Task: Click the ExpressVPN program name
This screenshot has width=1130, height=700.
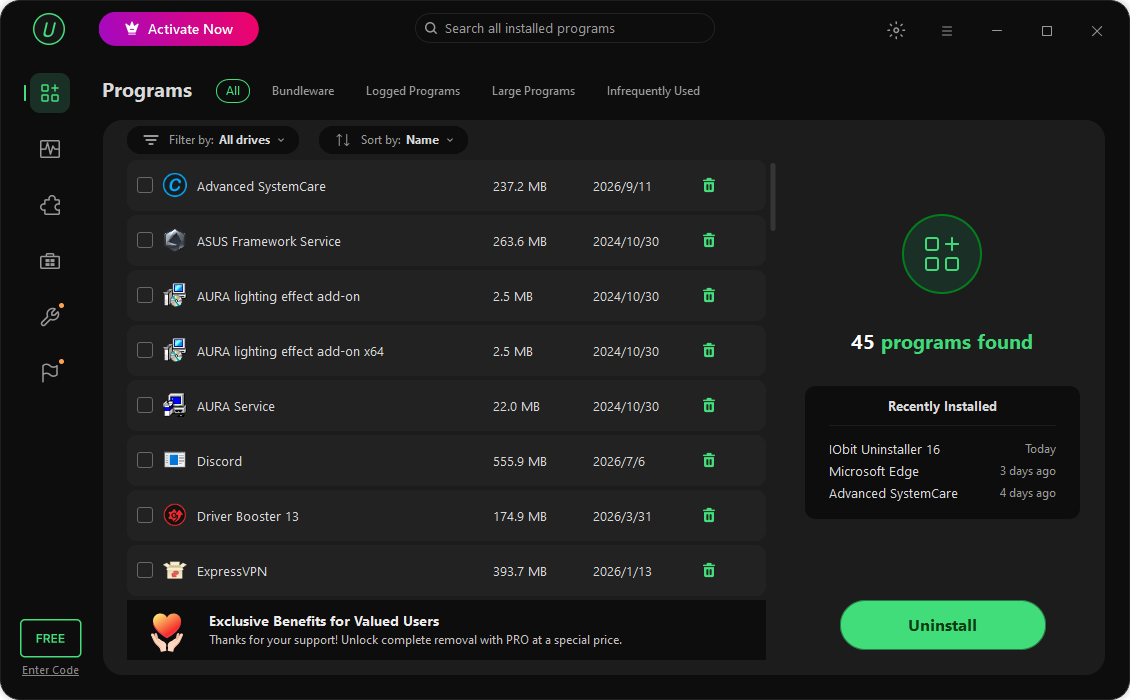Action: click(x=232, y=572)
